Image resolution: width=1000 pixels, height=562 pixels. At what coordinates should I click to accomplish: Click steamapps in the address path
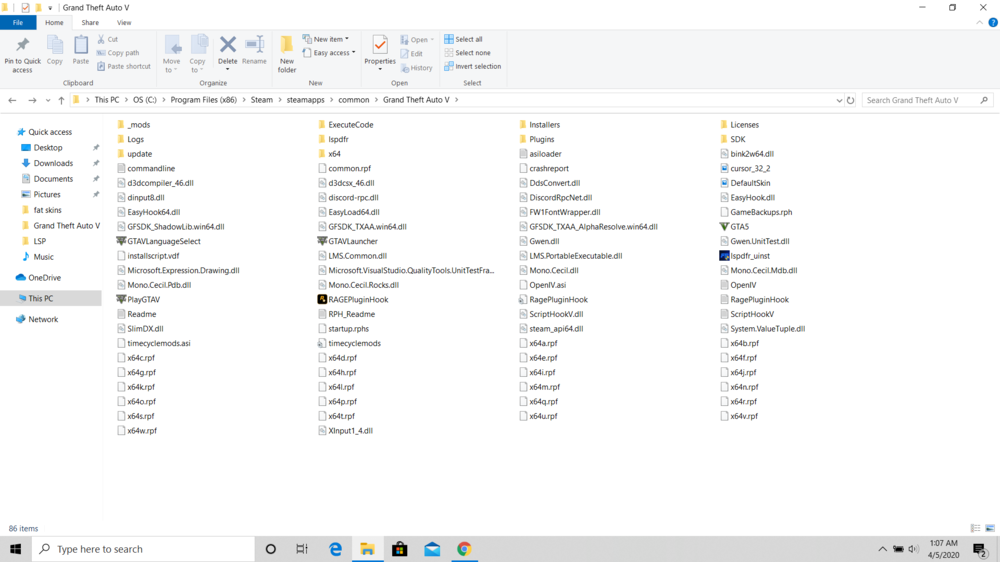point(305,100)
